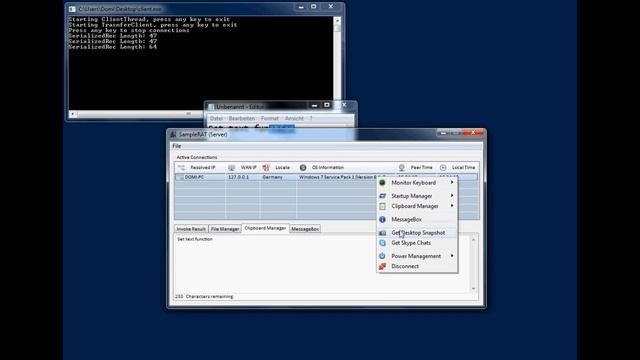640x360 pixels.
Task: Click the text box scroll up arrow
Action: point(473,240)
